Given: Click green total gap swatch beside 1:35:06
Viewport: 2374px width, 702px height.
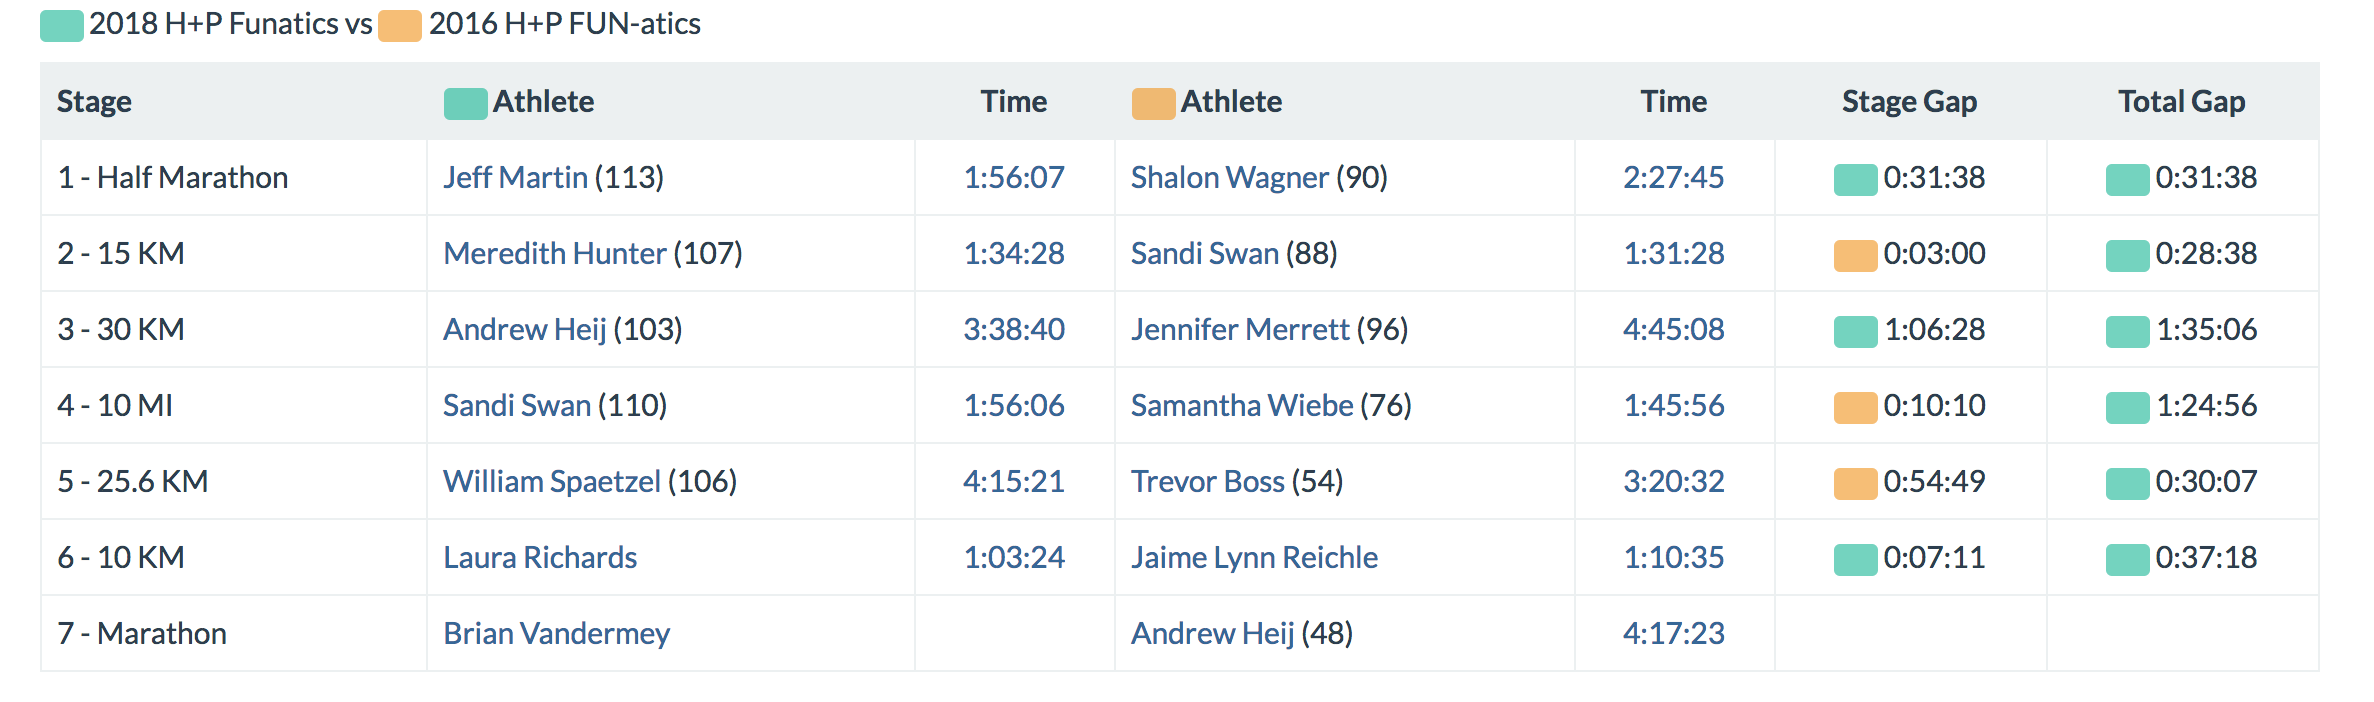Looking at the screenshot, I should click(x=2127, y=331).
